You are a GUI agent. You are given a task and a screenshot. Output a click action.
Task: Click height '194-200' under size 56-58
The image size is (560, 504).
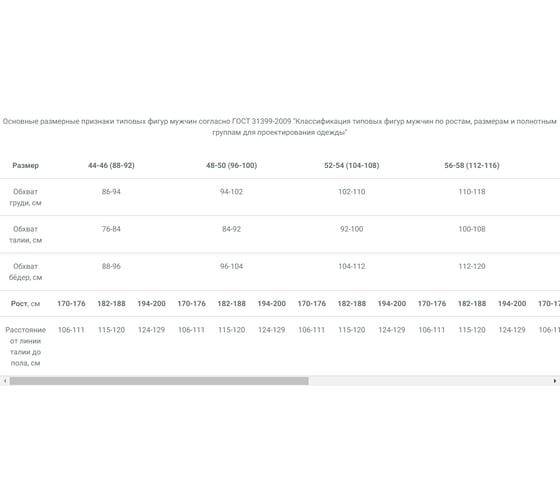[512, 304]
